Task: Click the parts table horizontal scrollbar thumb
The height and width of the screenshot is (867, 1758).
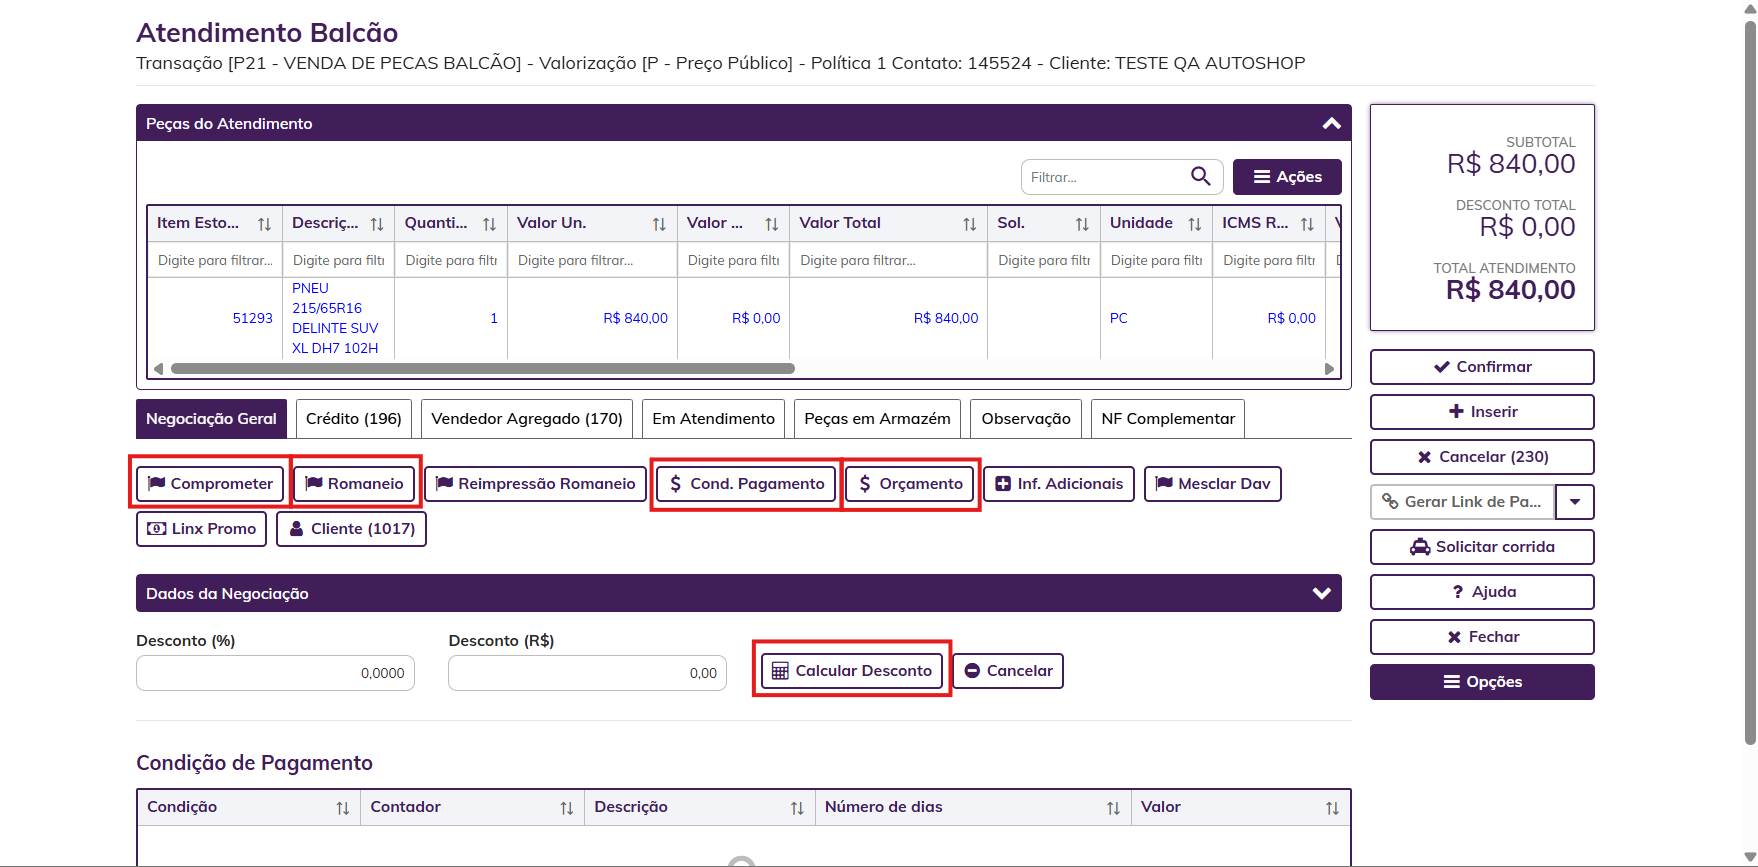Action: (483, 368)
